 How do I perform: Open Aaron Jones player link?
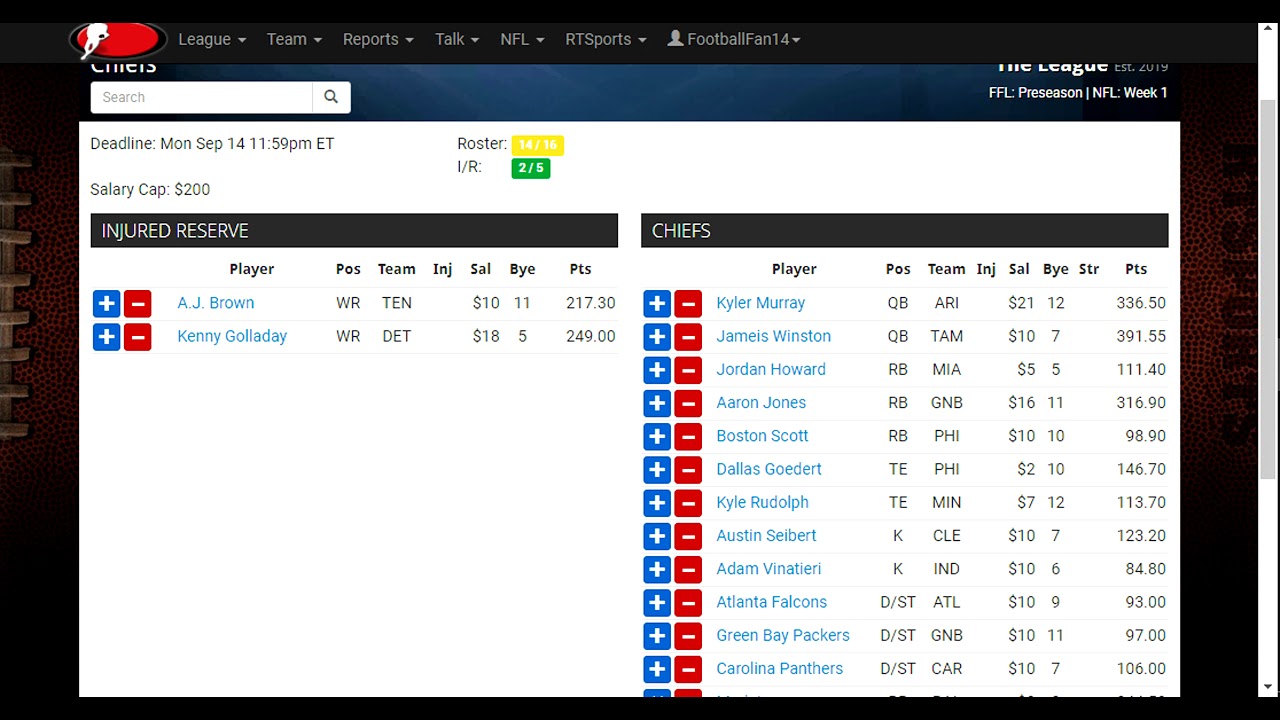[761, 402]
